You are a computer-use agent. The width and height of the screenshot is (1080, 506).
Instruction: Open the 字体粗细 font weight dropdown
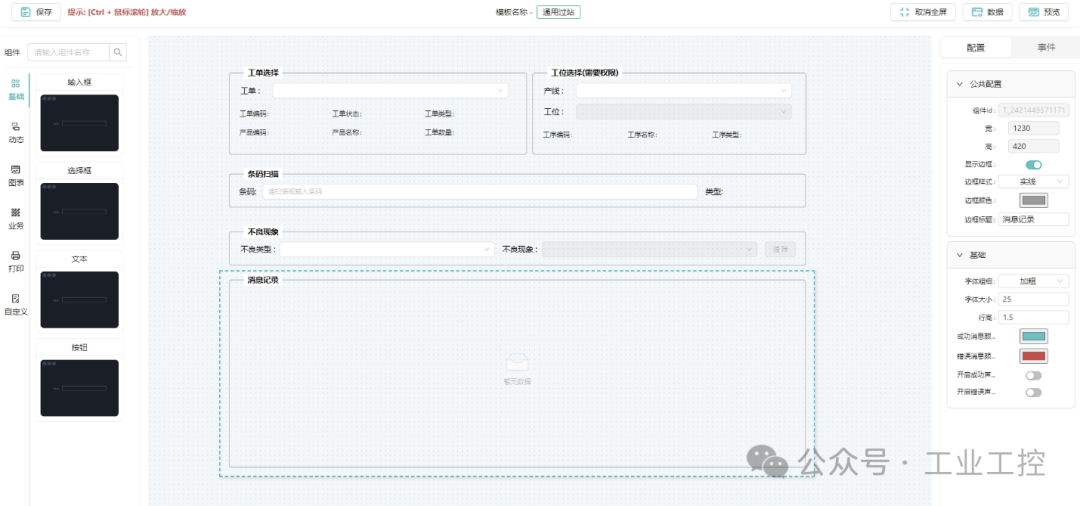[x=1034, y=281]
